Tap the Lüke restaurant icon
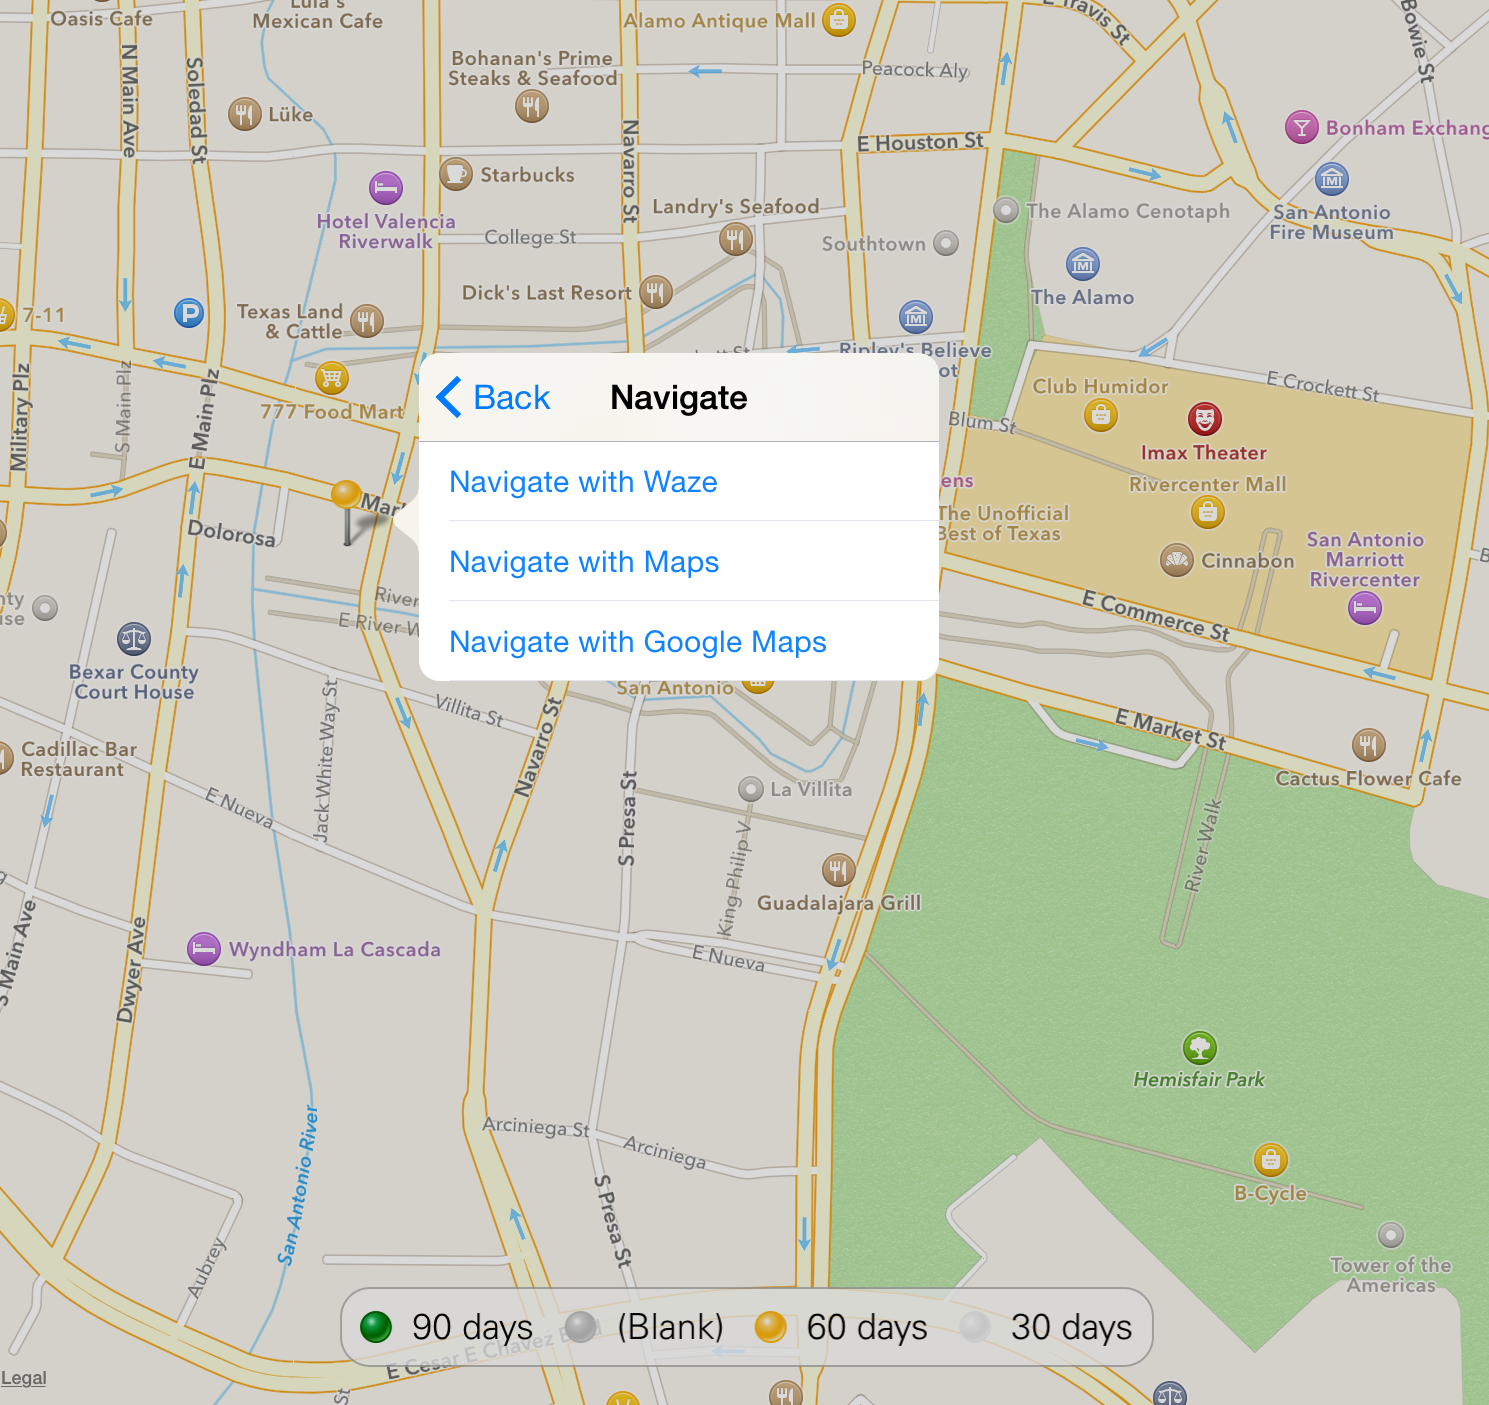This screenshot has height=1405, width=1489. click(245, 114)
